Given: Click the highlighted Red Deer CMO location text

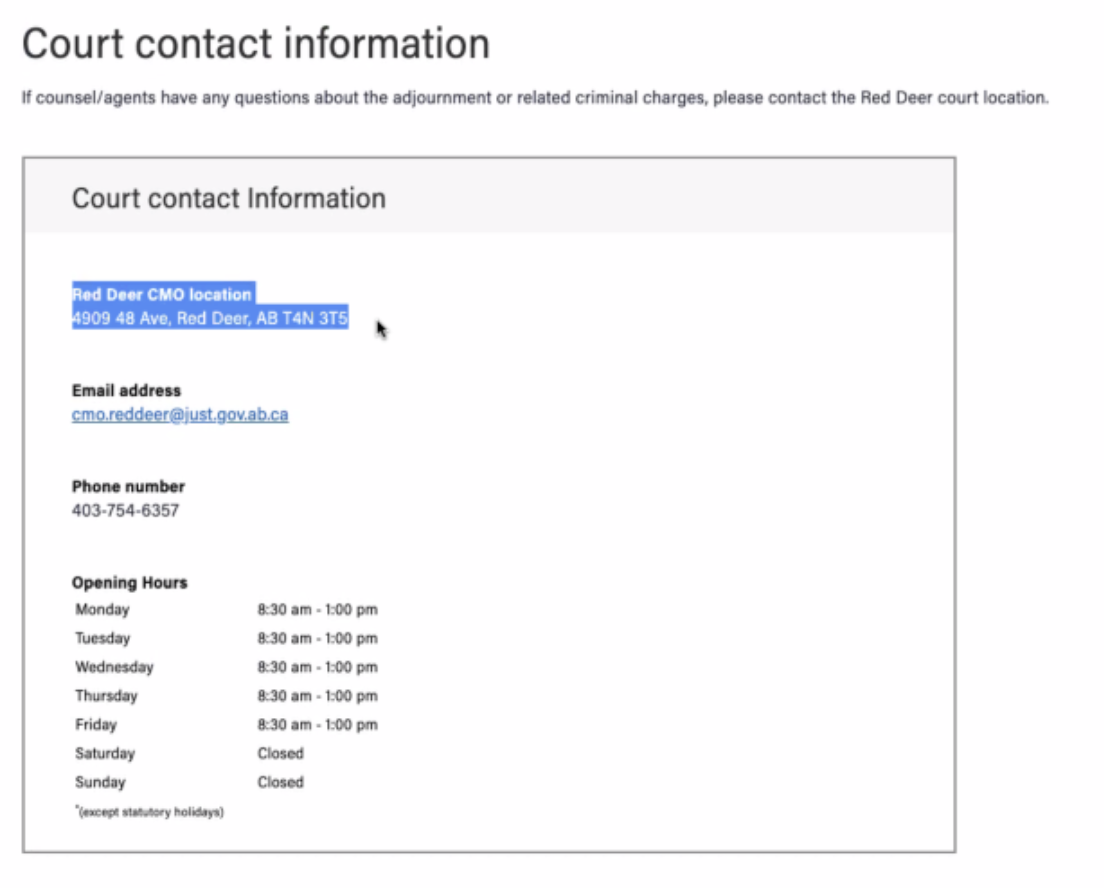Looking at the screenshot, I should [x=162, y=295].
